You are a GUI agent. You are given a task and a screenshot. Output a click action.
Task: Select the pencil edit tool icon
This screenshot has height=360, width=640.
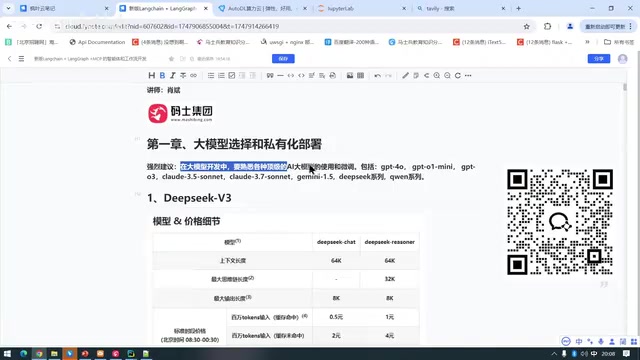405,76
